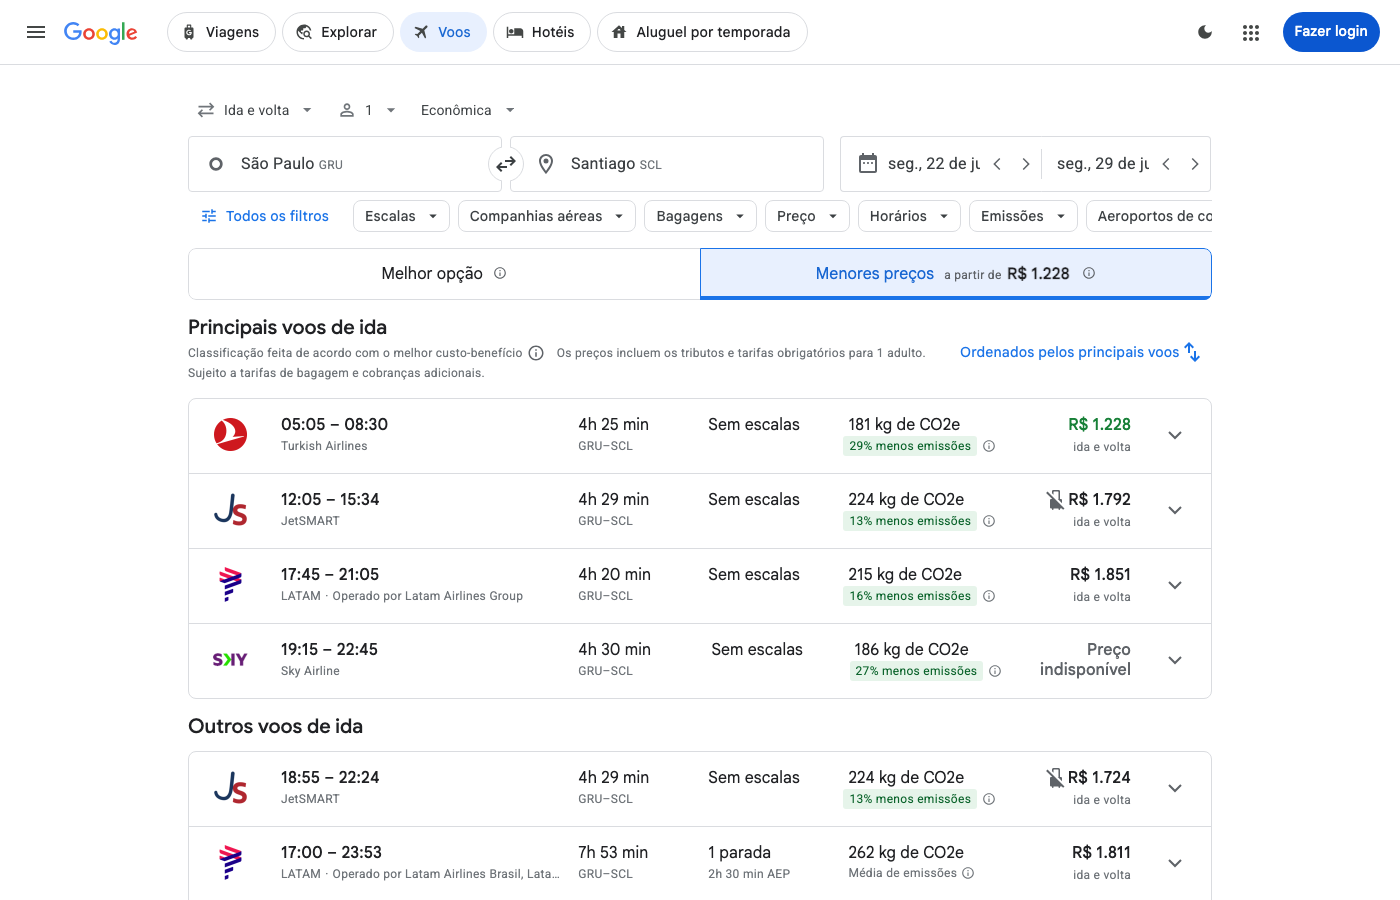The width and height of the screenshot is (1400, 900).
Task: Click sort arrows icon for ordering flights
Action: coord(1192,352)
